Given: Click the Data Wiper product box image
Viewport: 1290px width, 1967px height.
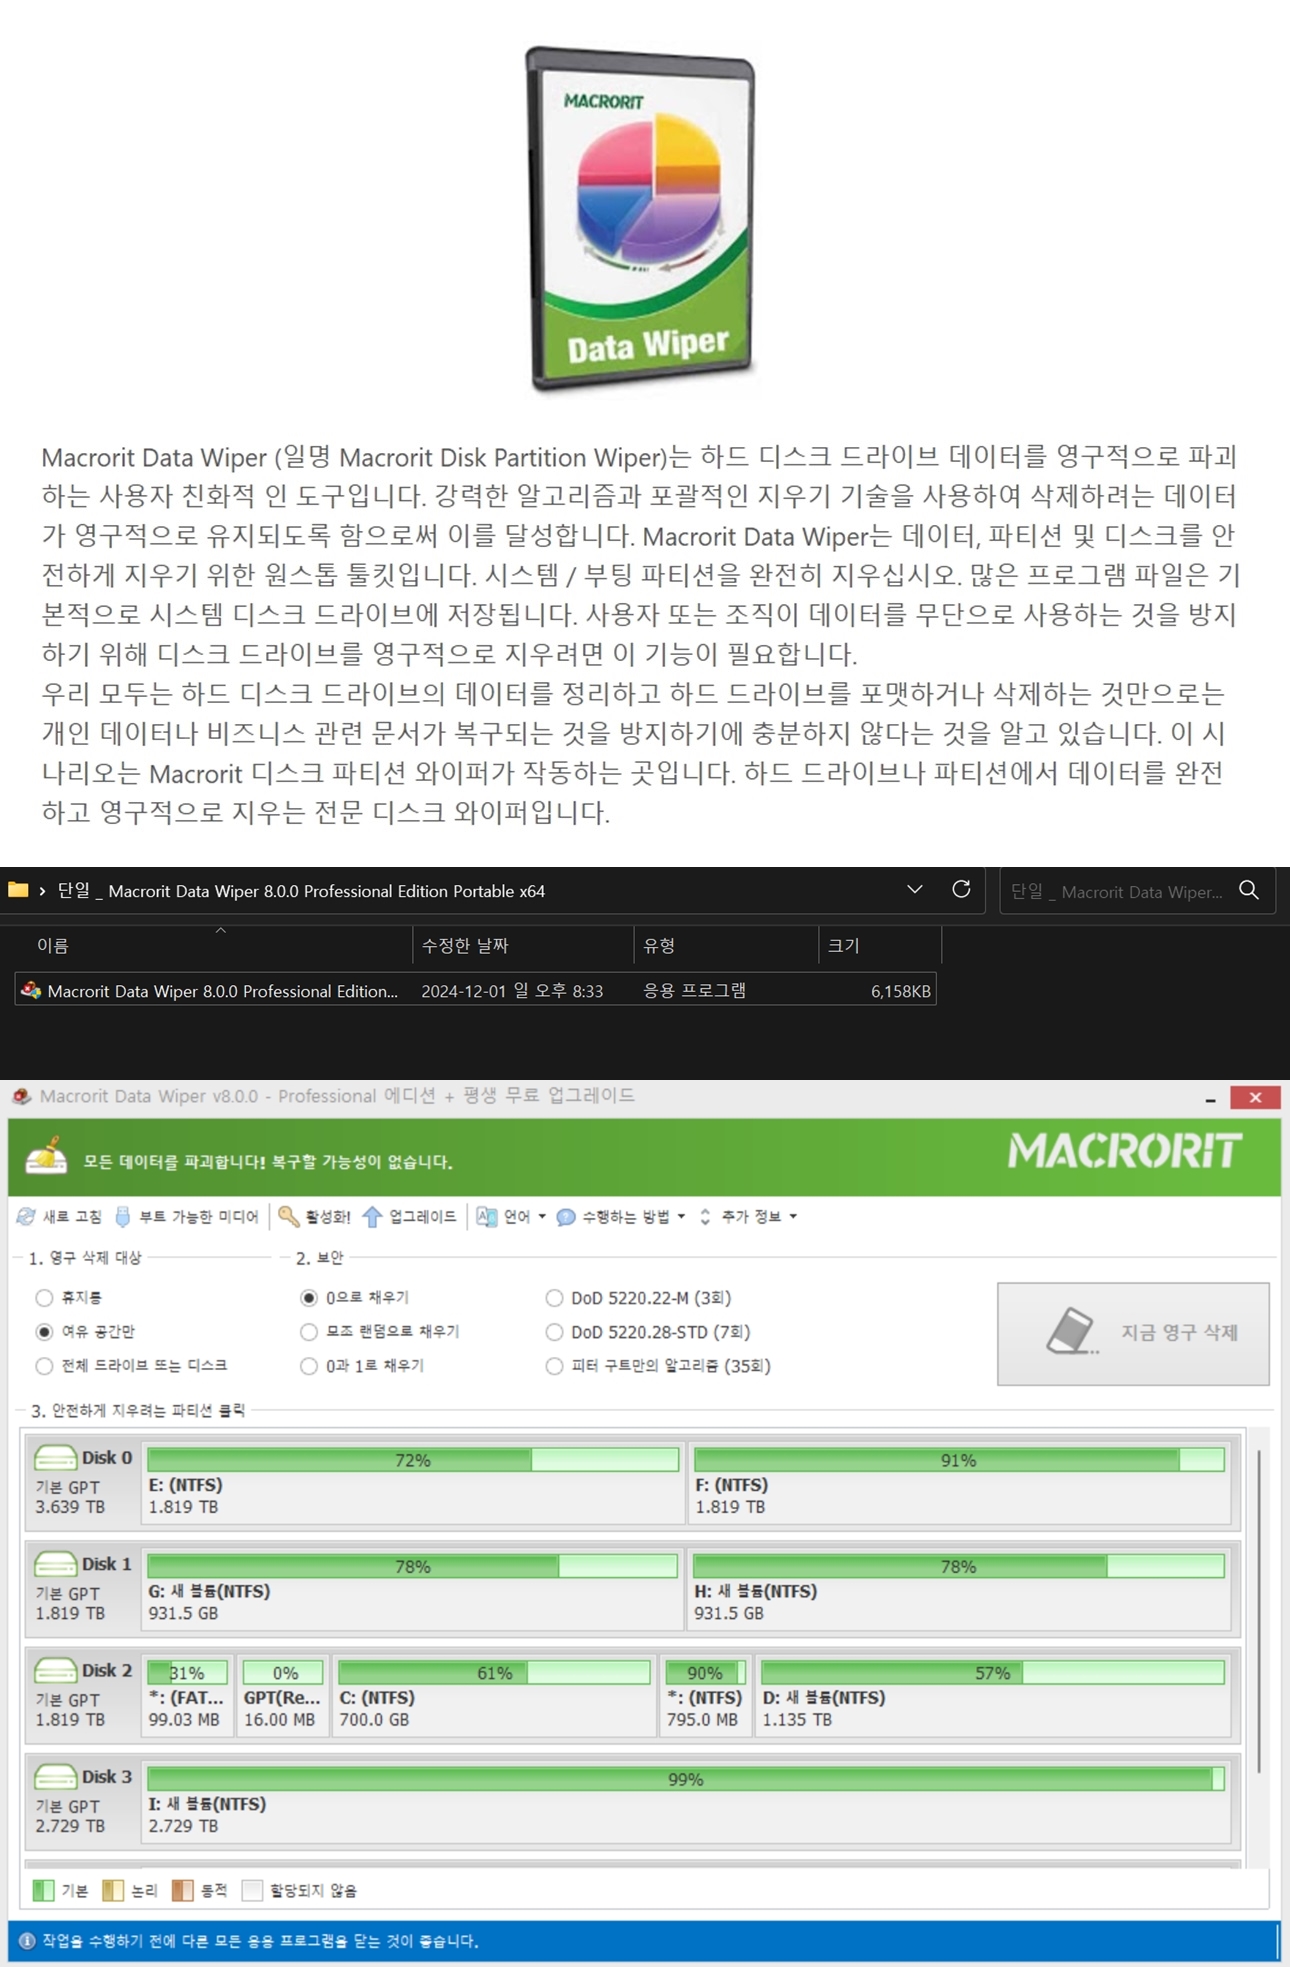Looking at the screenshot, I should click(641, 219).
